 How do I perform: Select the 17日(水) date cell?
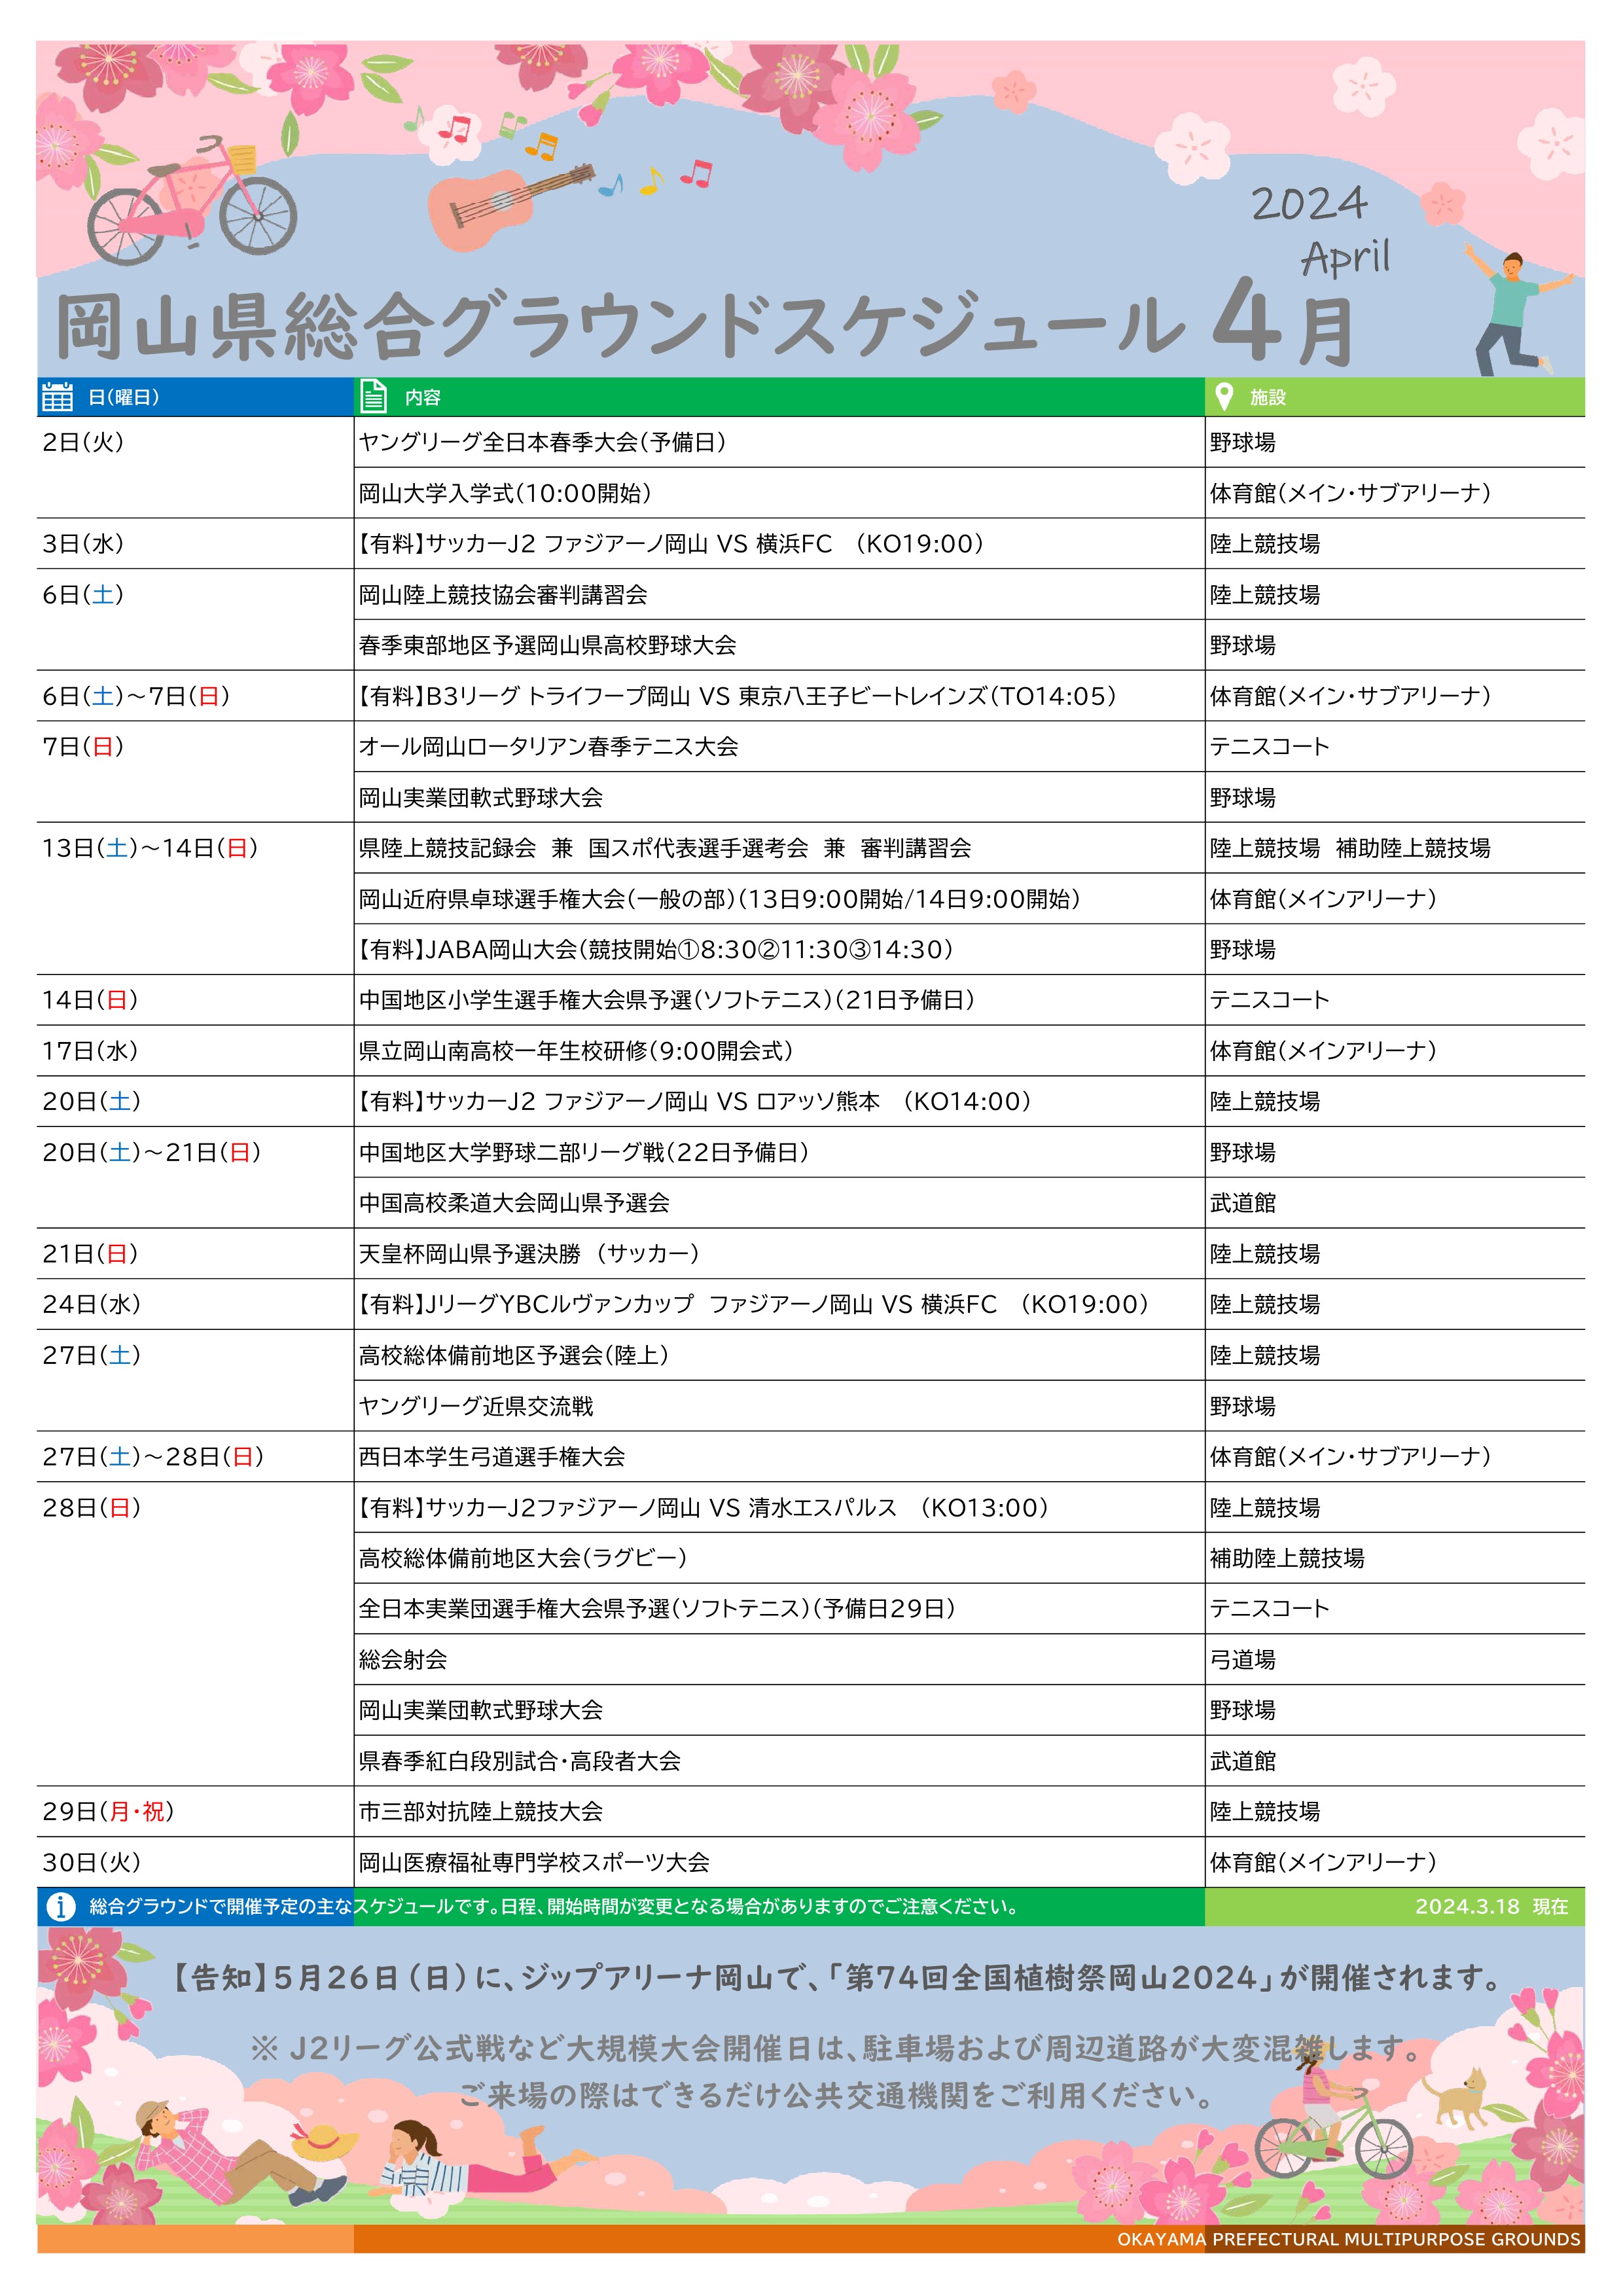click(x=90, y=1051)
